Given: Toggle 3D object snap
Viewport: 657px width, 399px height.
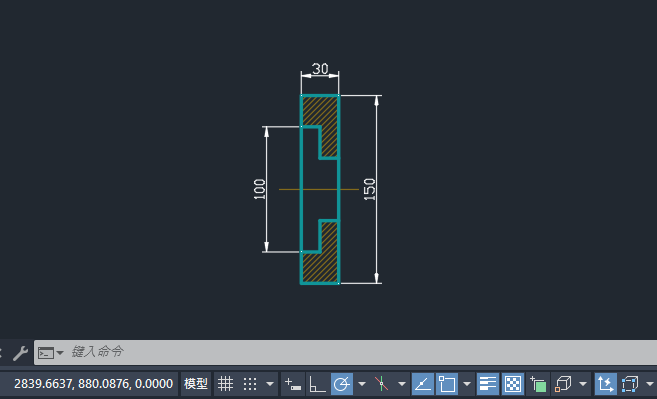Looking at the screenshot, I should pyautogui.click(x=563, y=383).
